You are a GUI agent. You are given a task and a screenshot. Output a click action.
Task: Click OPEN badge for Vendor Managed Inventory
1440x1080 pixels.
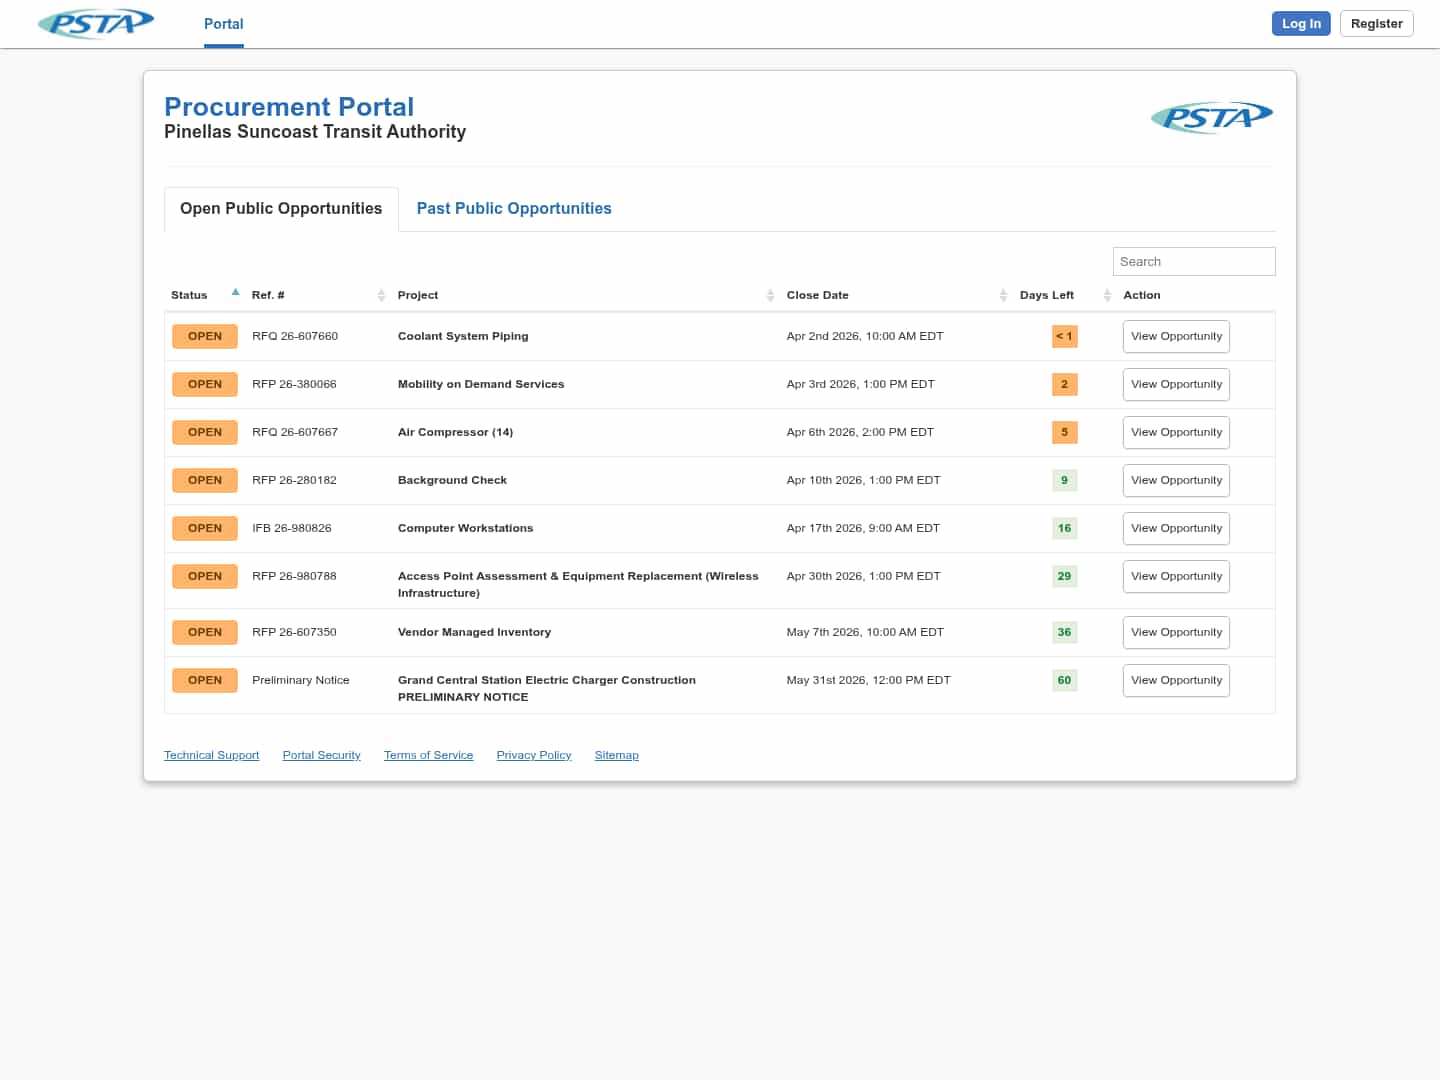point(205,632)
